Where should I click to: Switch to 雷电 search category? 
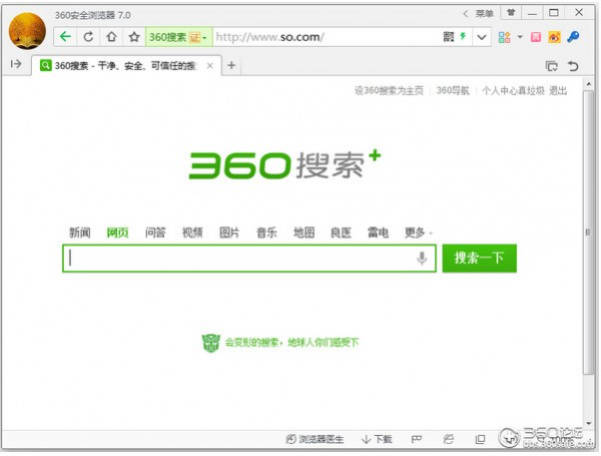coord(378,232)
